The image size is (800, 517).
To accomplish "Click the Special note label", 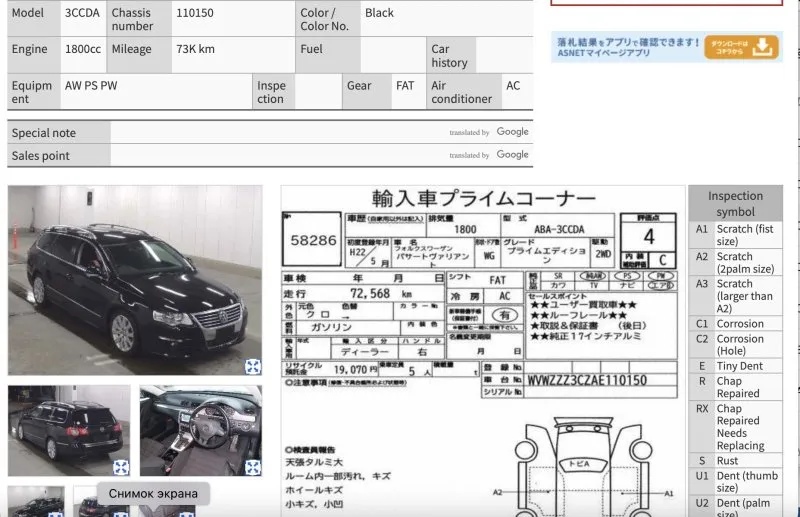I will [44, 133].
